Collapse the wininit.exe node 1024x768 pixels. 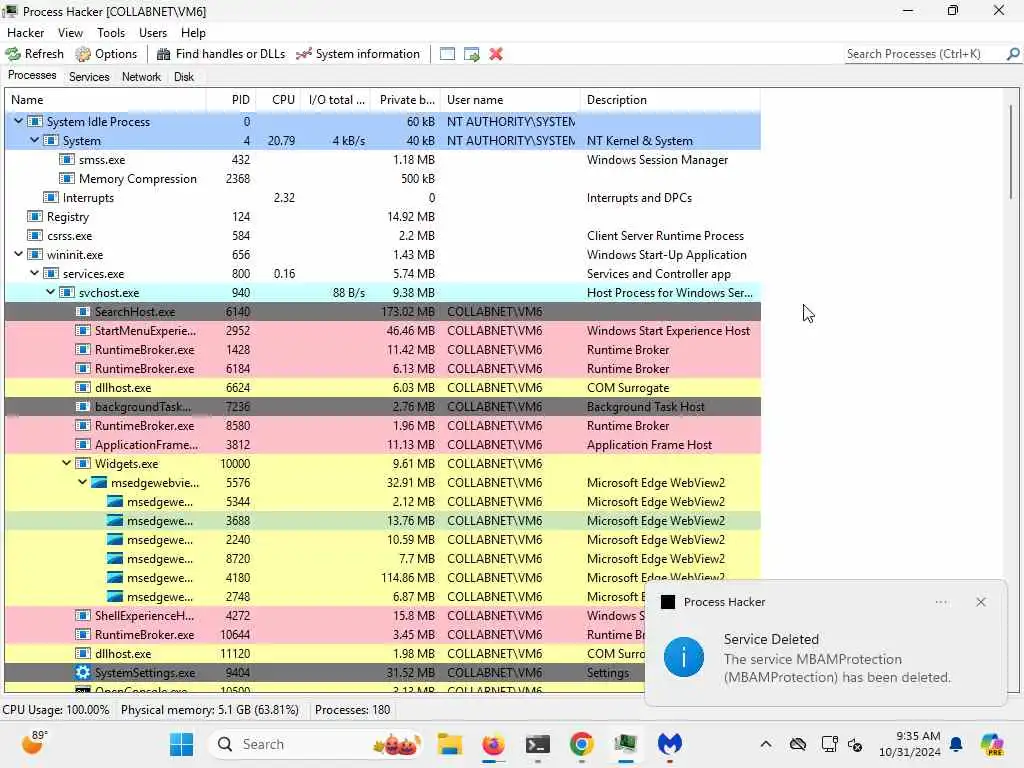[18, 255]
